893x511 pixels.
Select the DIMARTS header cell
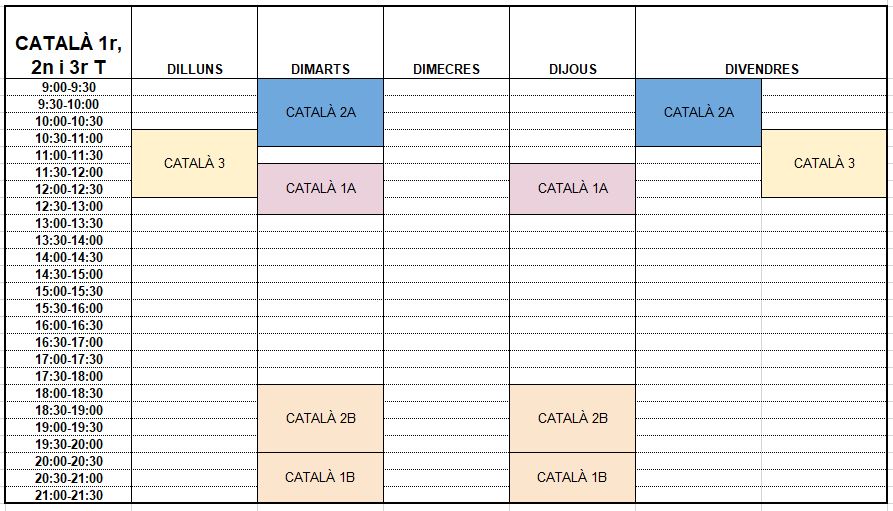pyautogui.click(x=321, y=43)
